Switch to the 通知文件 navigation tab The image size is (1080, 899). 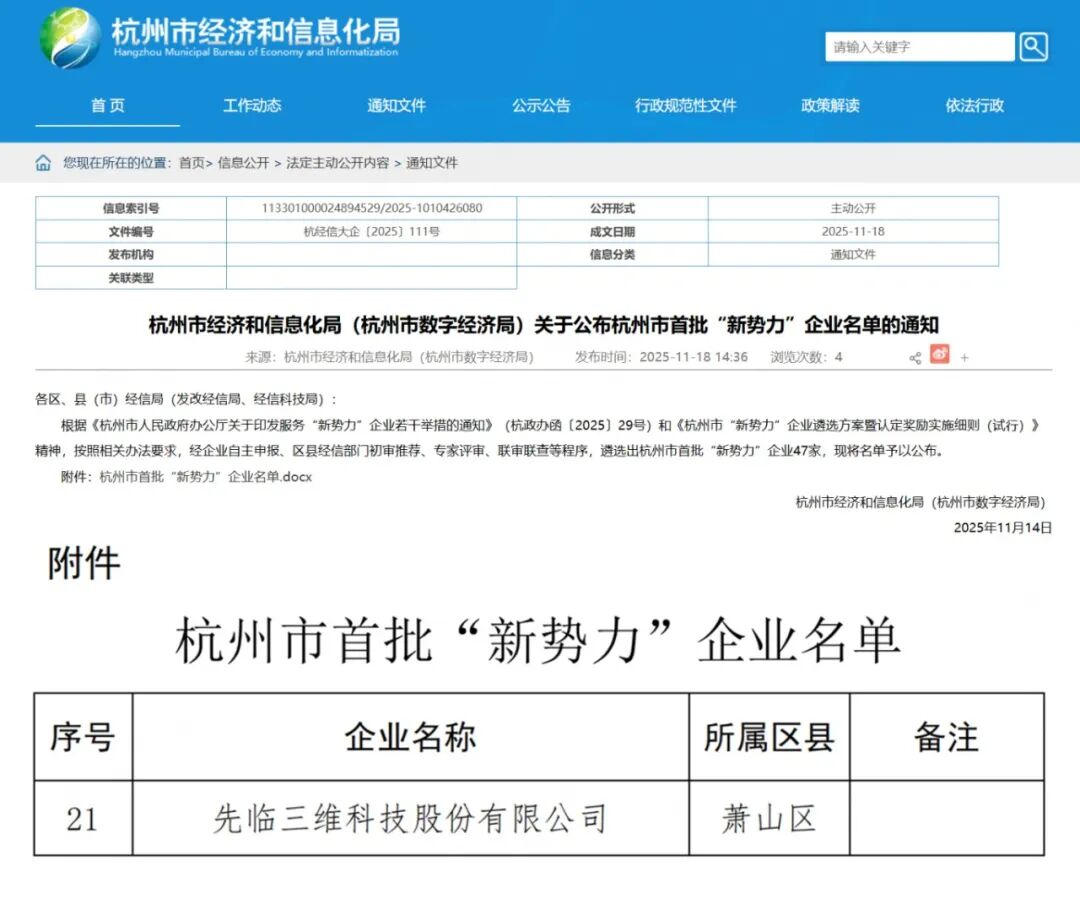pyautogui.click(x=396, y=106)
